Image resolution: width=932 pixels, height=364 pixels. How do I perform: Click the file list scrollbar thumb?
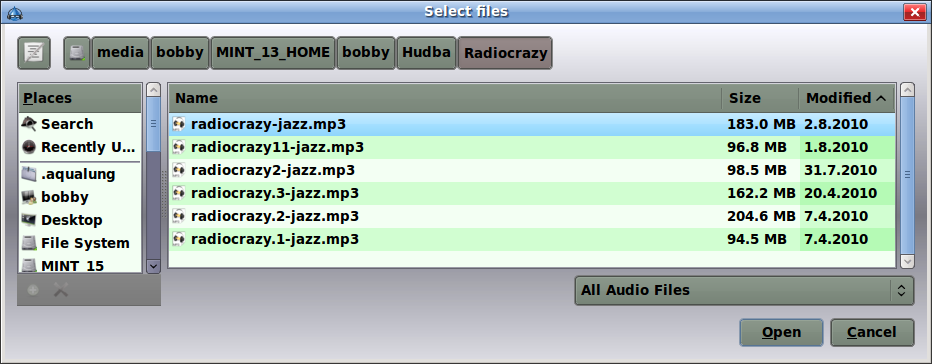pos(907,175)
